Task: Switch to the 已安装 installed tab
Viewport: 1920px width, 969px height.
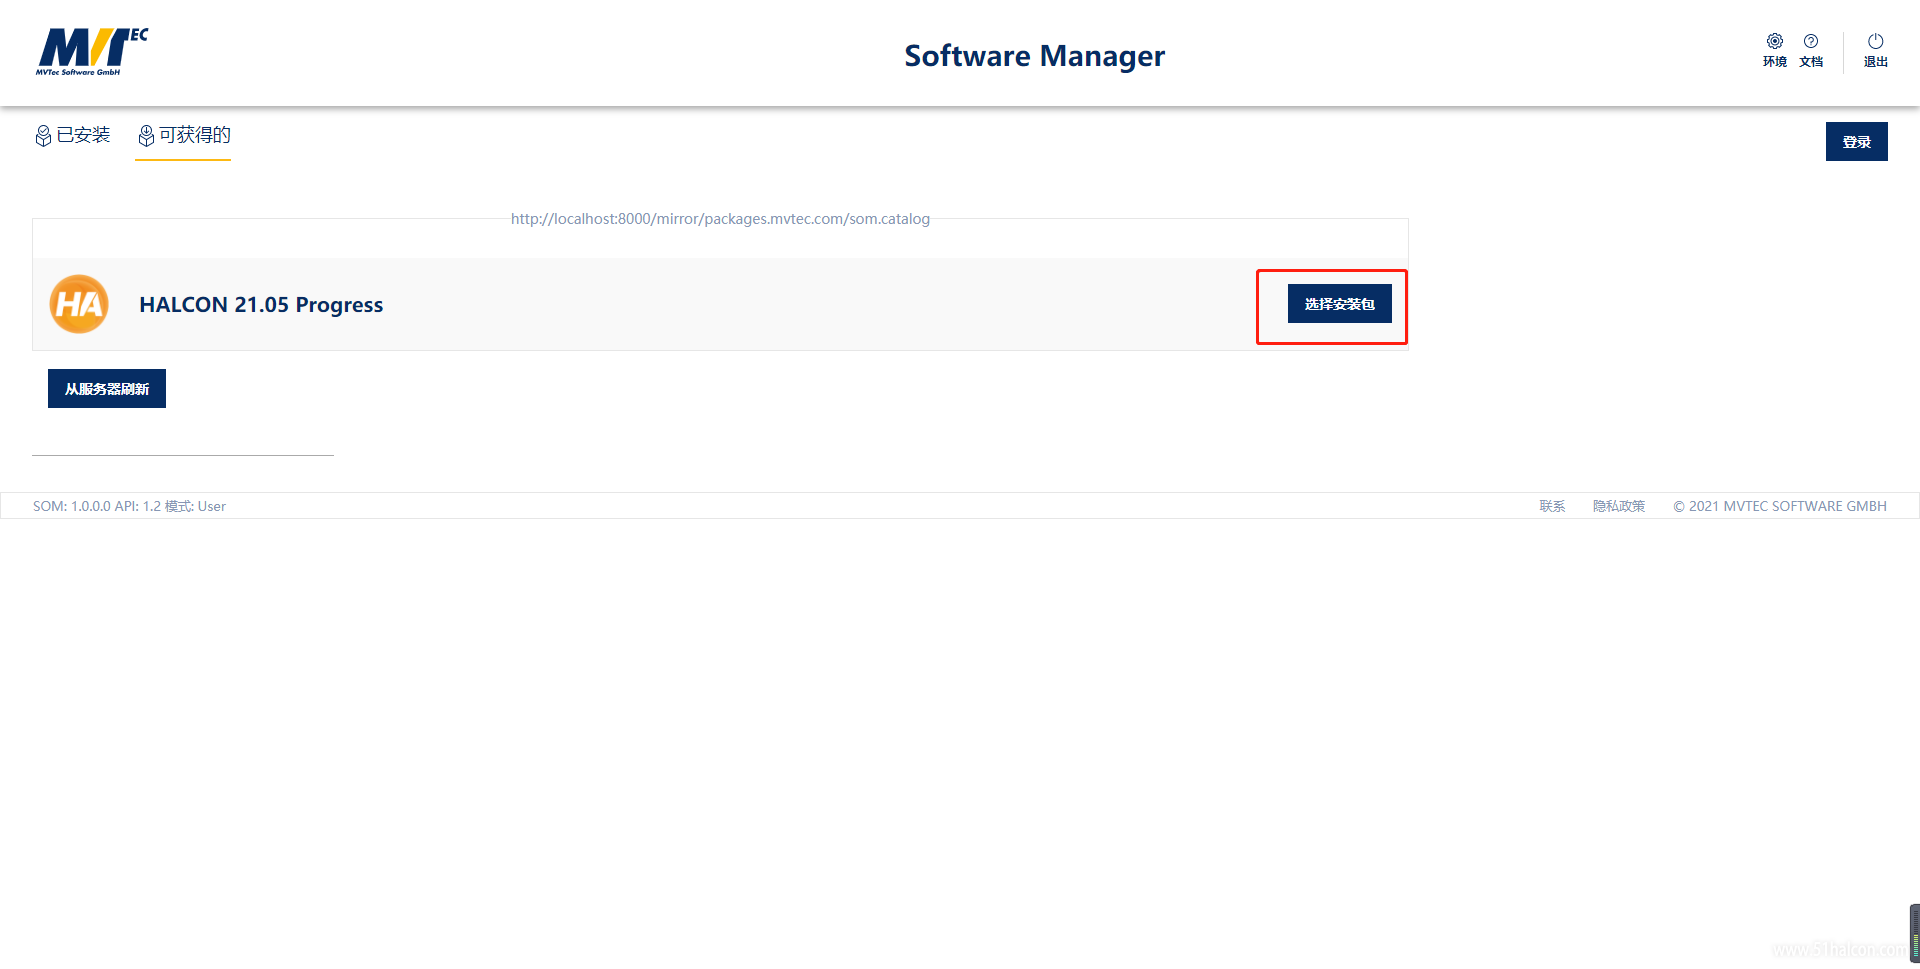Action: (72, 135)
